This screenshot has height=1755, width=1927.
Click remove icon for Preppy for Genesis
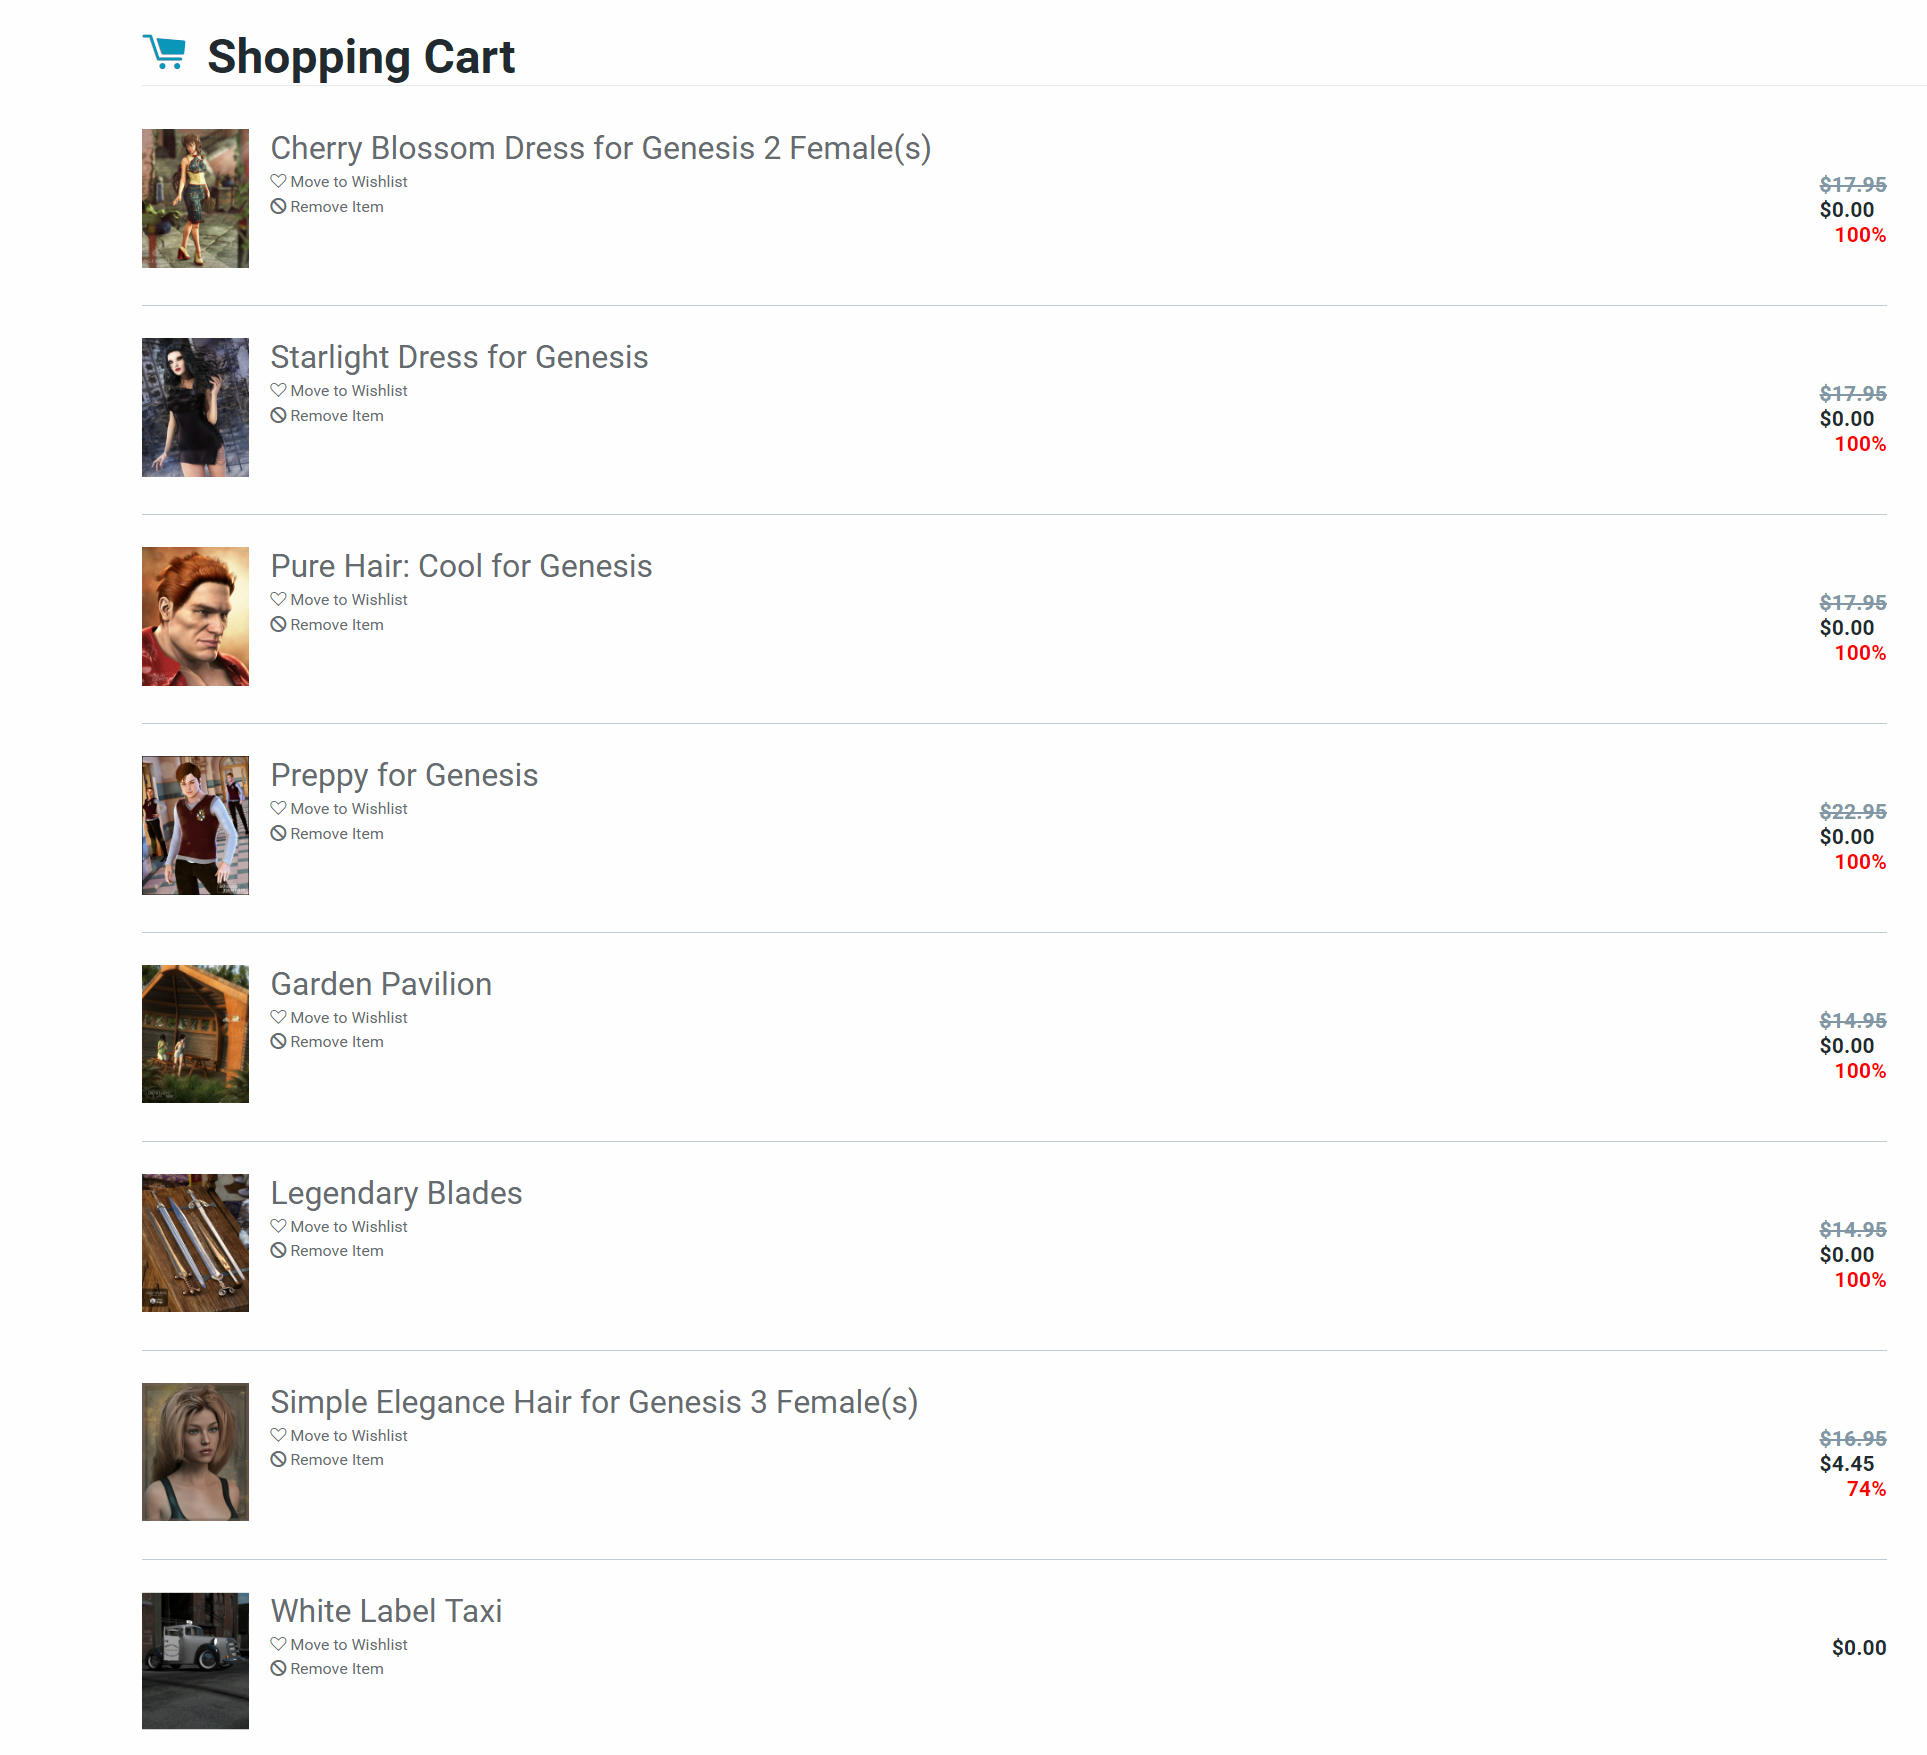point(278,833)
